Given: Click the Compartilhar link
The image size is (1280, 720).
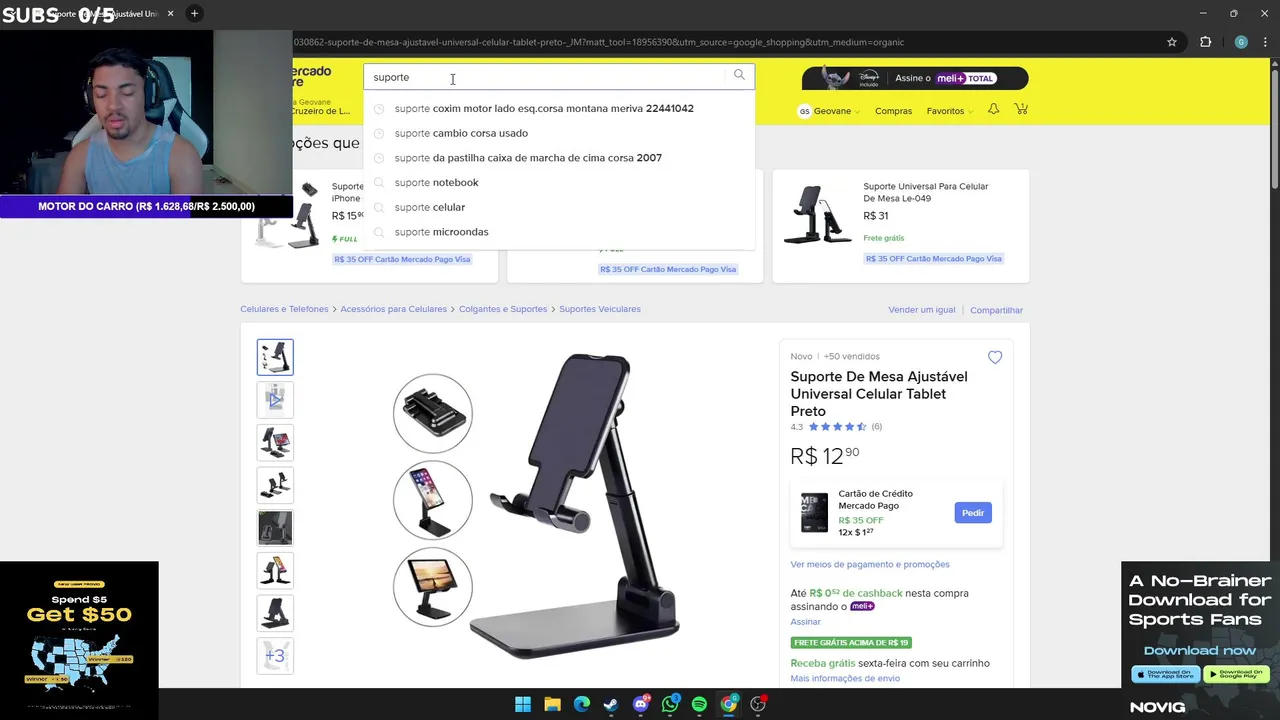Looking at the screenshot, I should [x=996, y=310].
